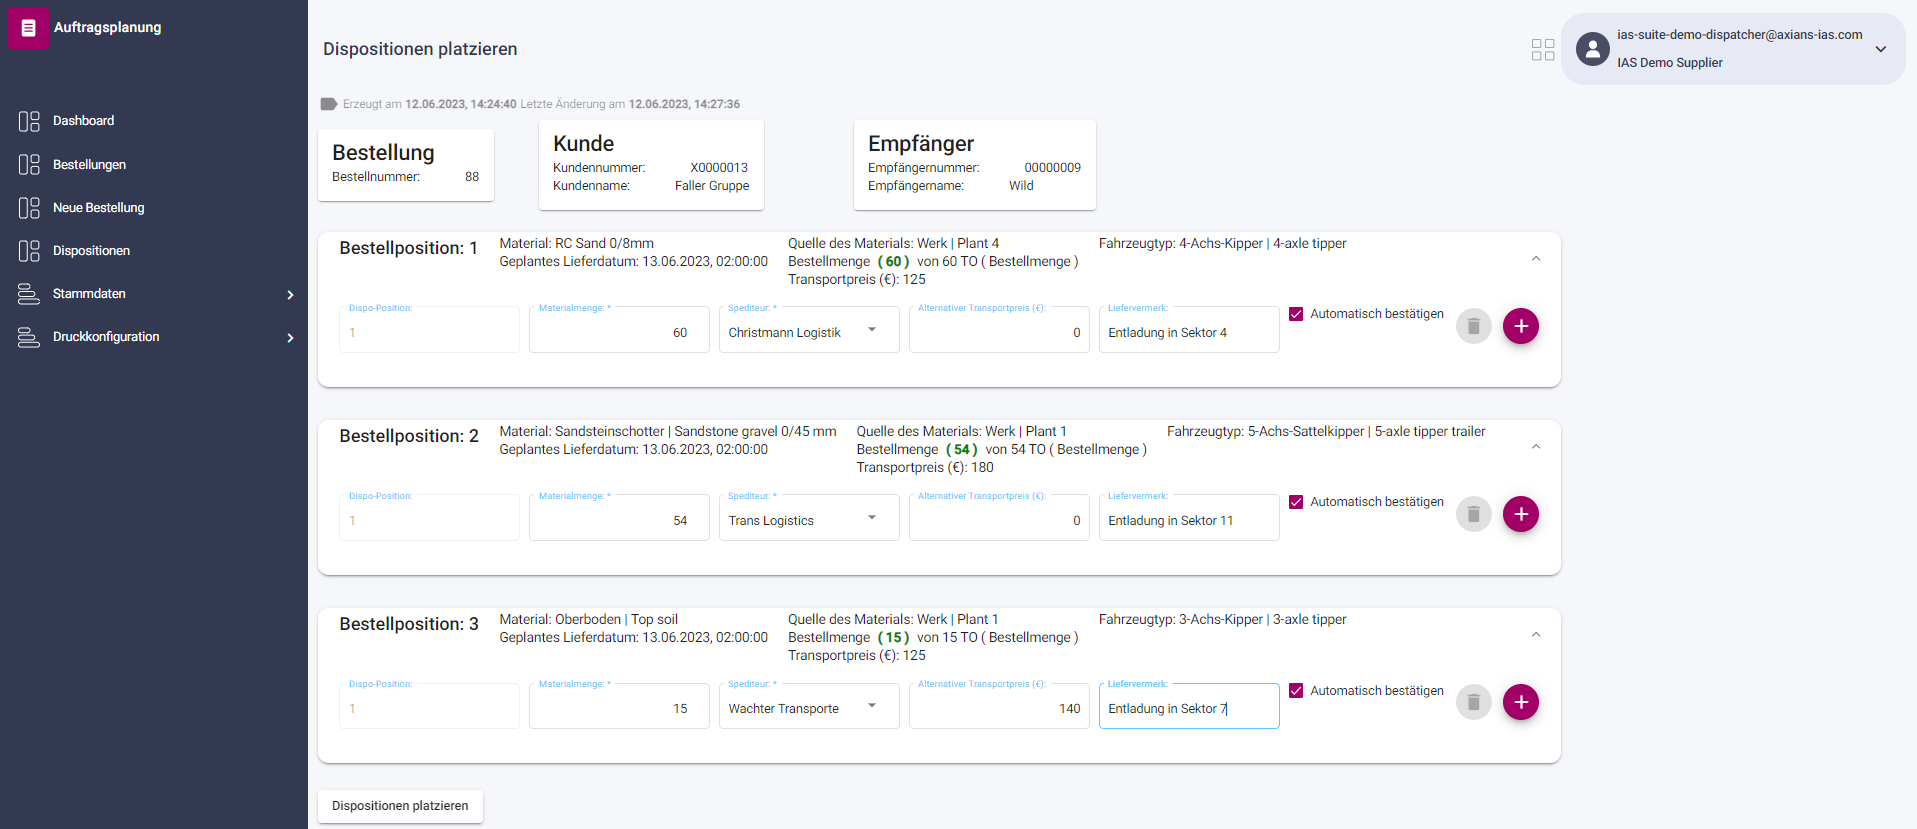Go to Neue Bestellung page
The height and width of the screenshot is (829, 1917).
(98, 208)
